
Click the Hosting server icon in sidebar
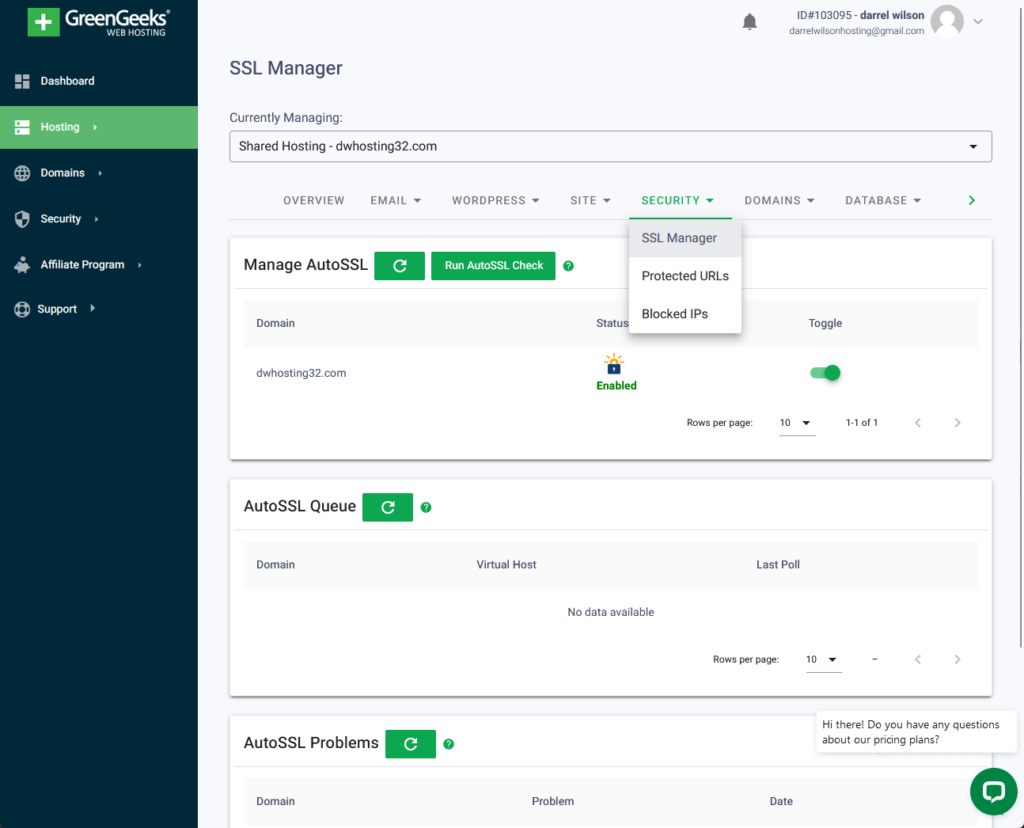22,127
